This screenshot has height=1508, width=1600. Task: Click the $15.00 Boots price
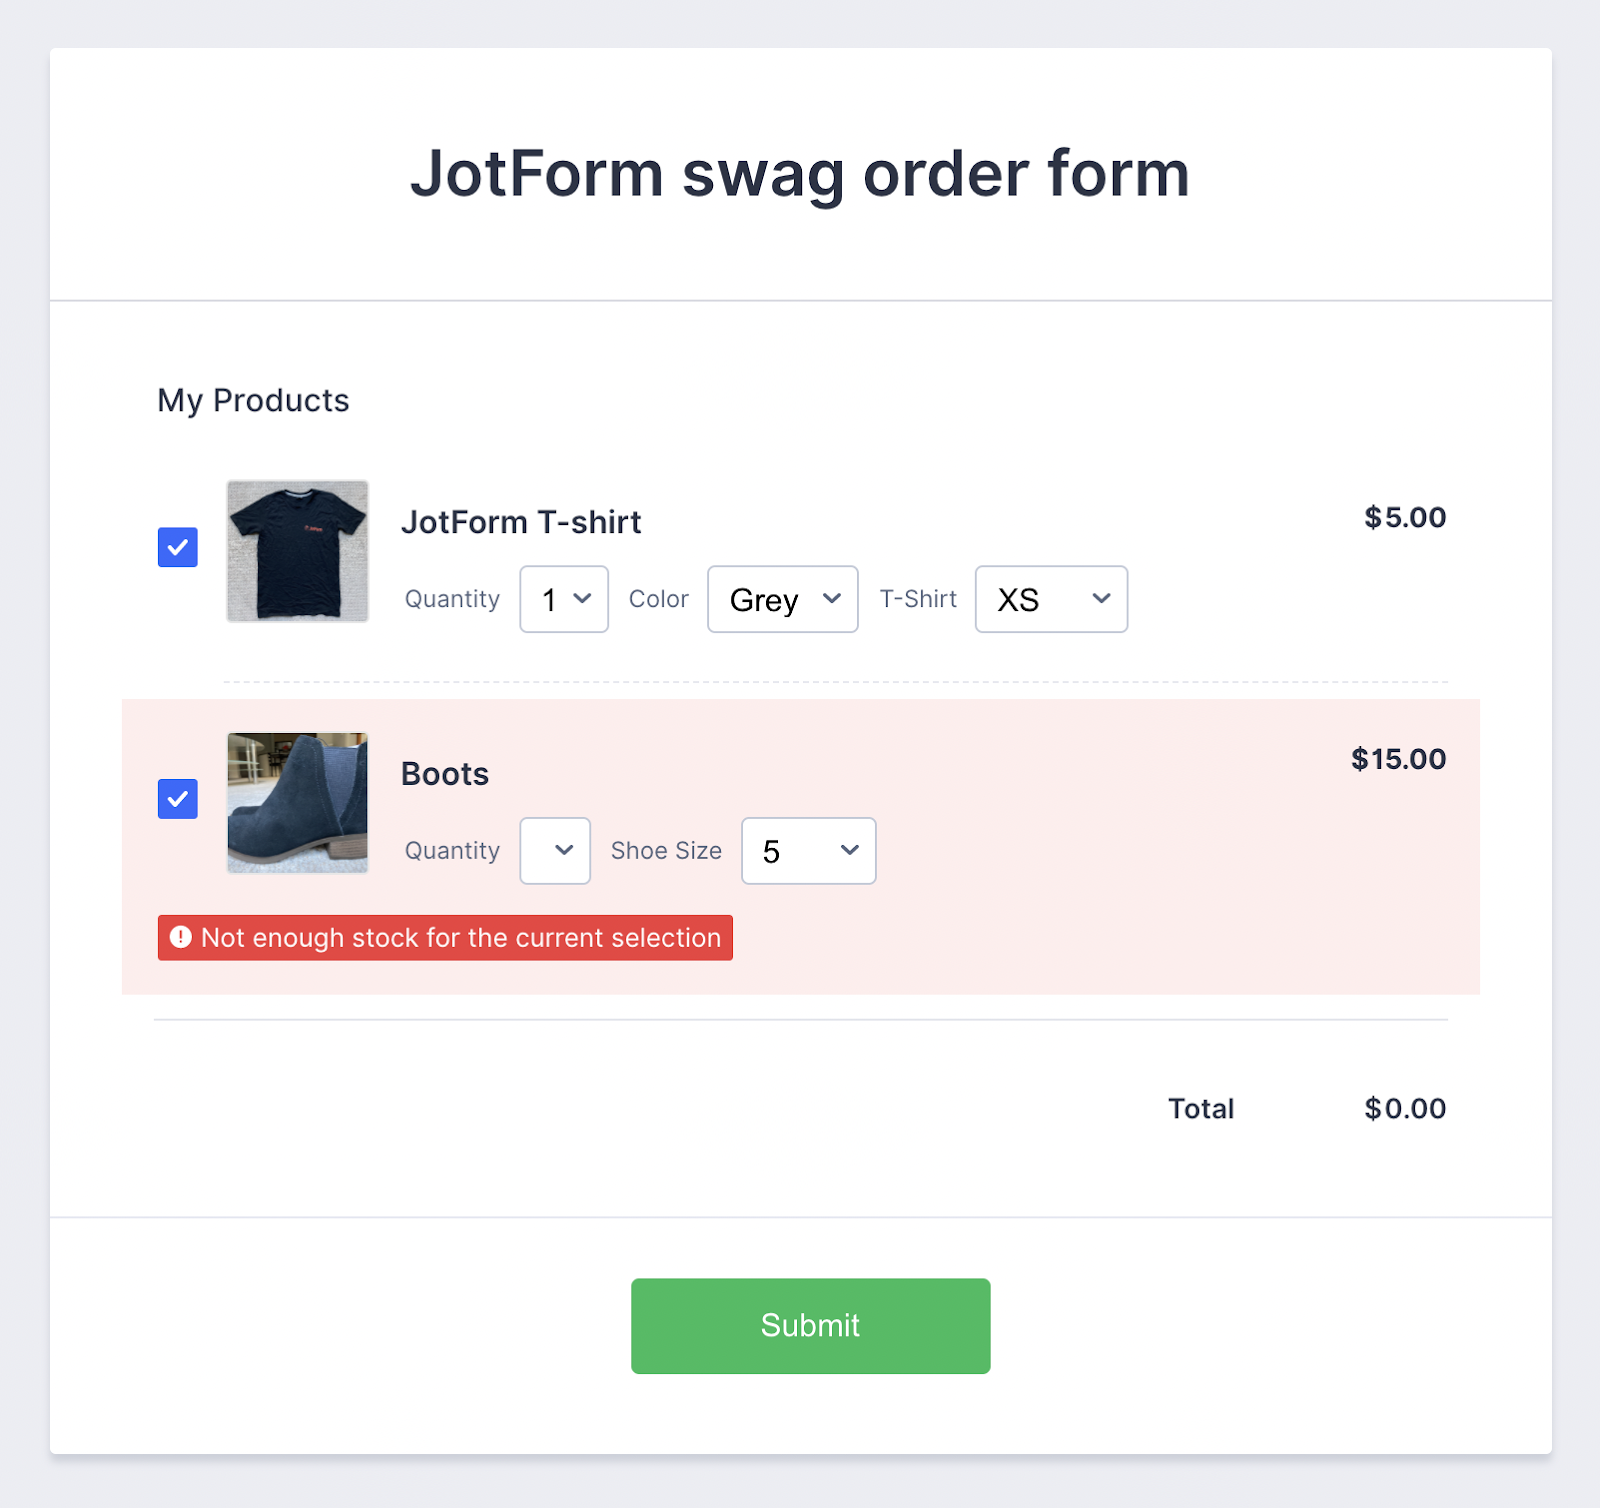click(x=1398, y=759)
